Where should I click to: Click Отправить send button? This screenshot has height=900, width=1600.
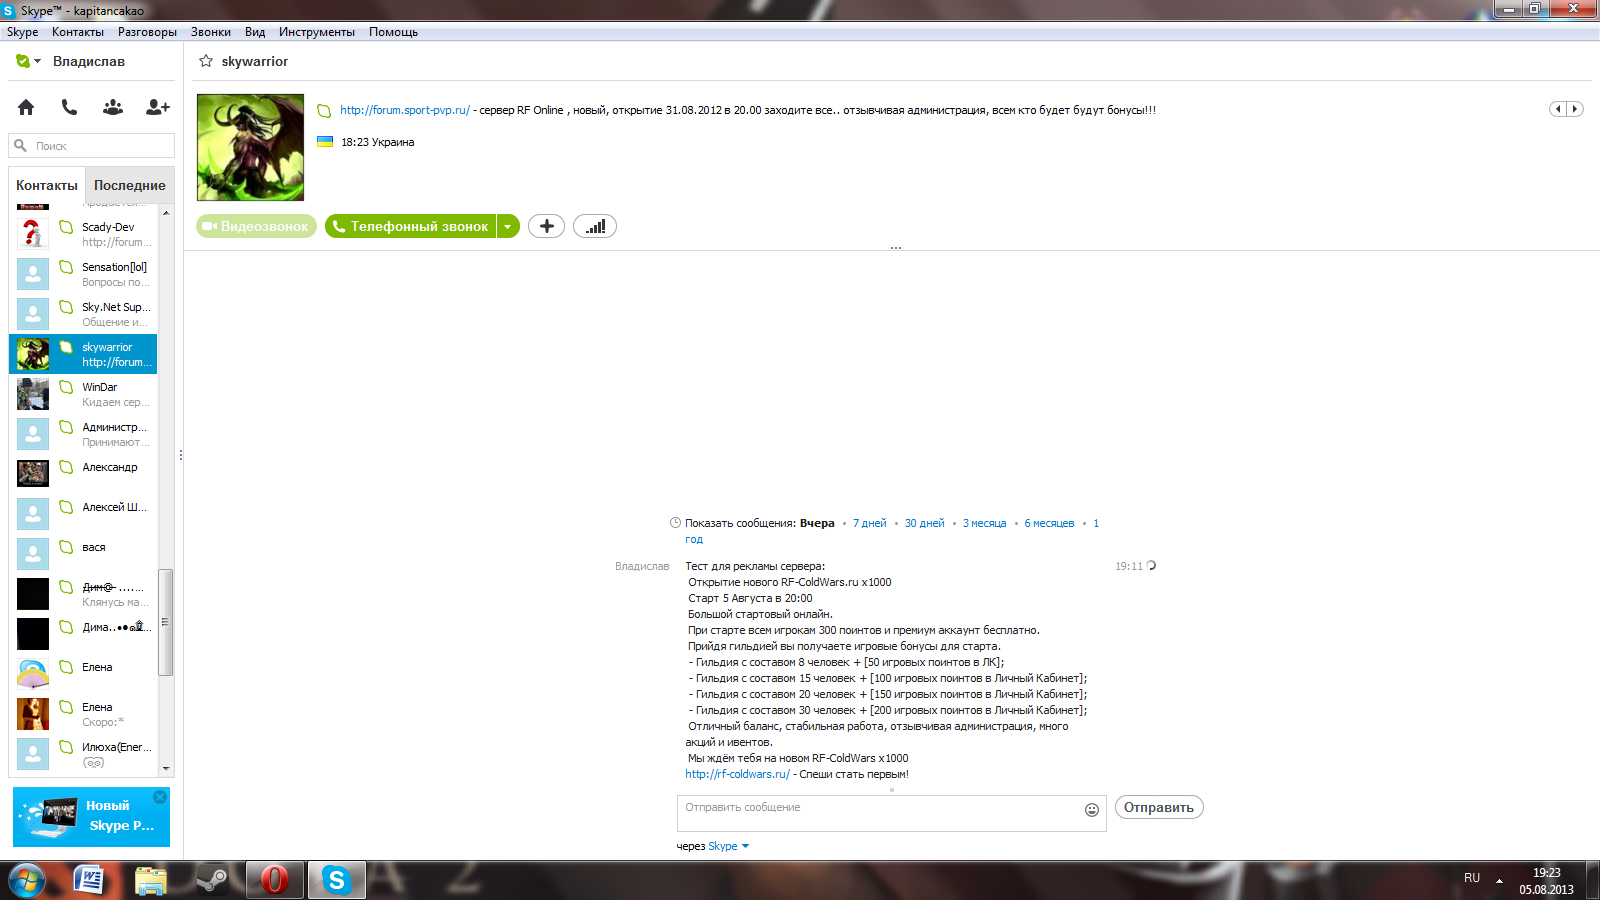[1159, 807]
